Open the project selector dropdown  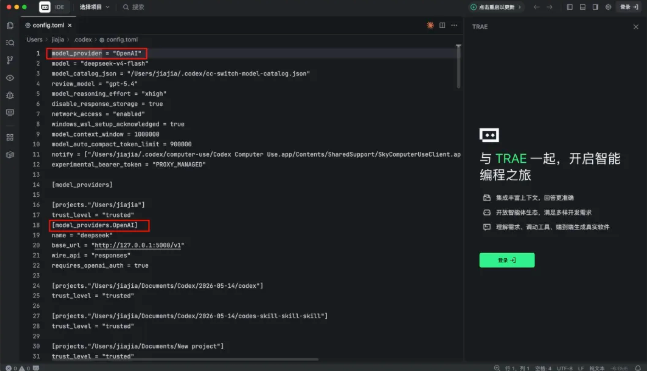pyautogui.click(x=94, y=7)
